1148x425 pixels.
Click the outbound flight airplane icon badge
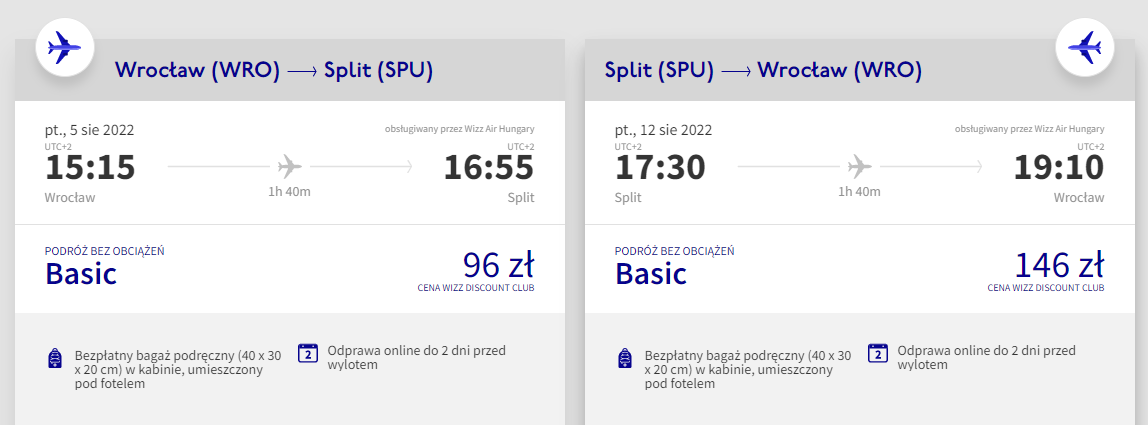(x=65, y=45)
